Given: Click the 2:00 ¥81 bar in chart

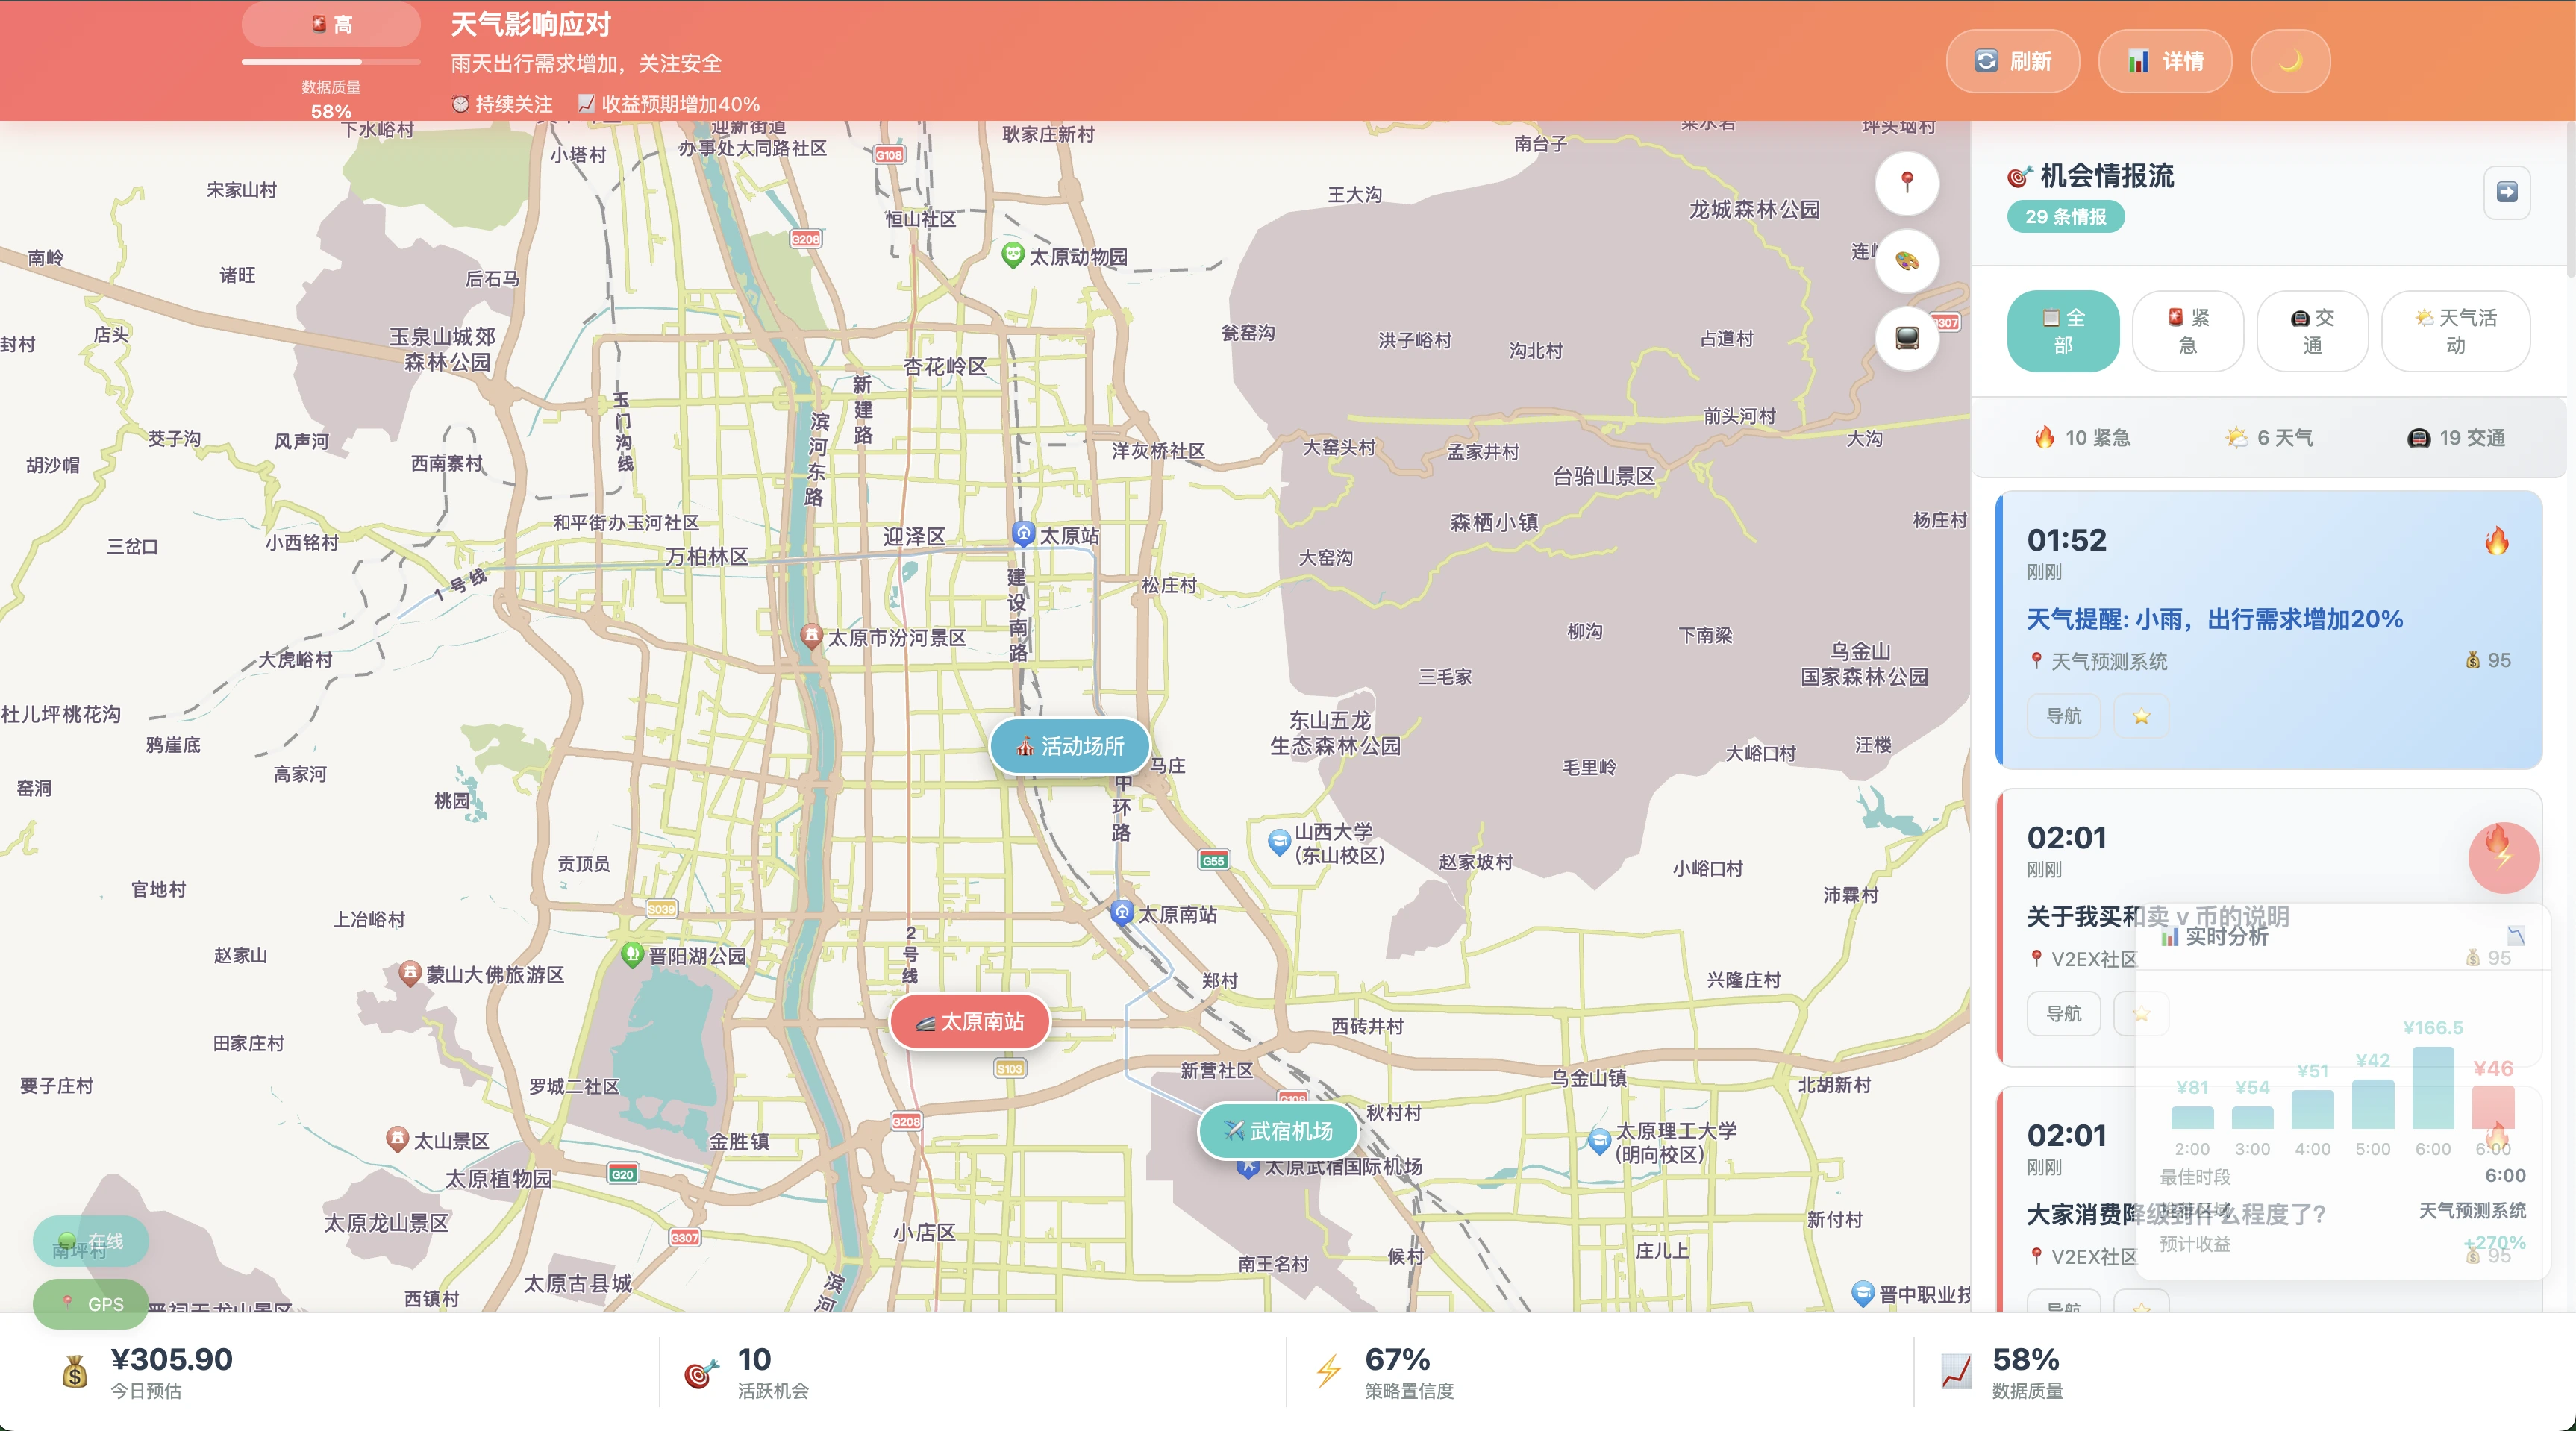Looking at the screenshot, I should click(2192, 1118).
